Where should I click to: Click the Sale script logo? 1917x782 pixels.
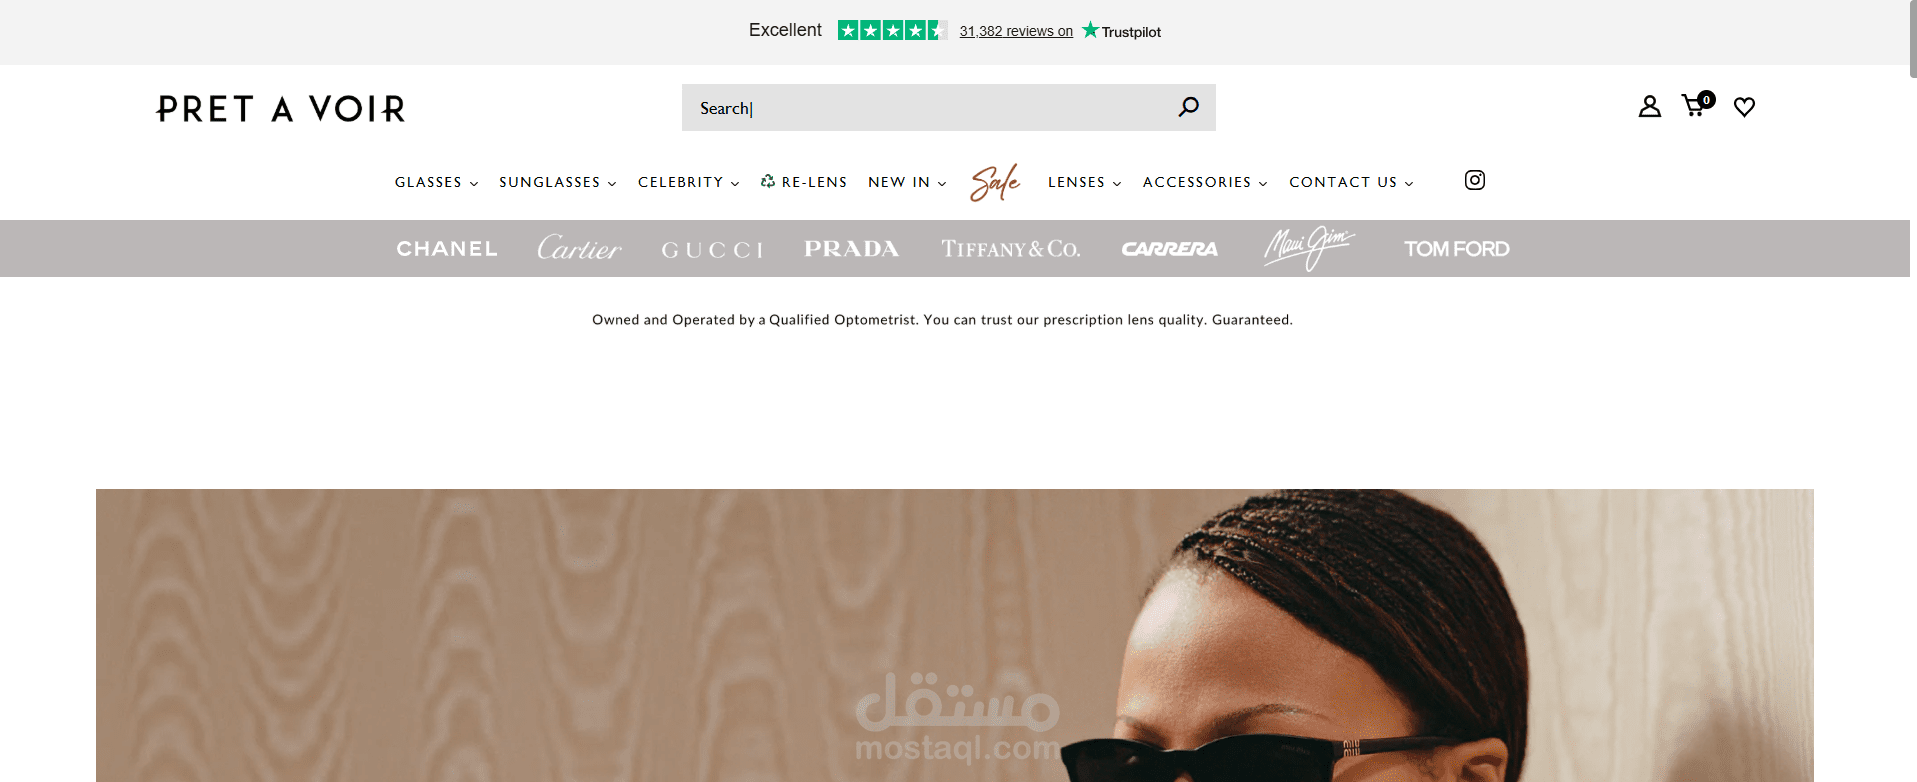[995, 182]
